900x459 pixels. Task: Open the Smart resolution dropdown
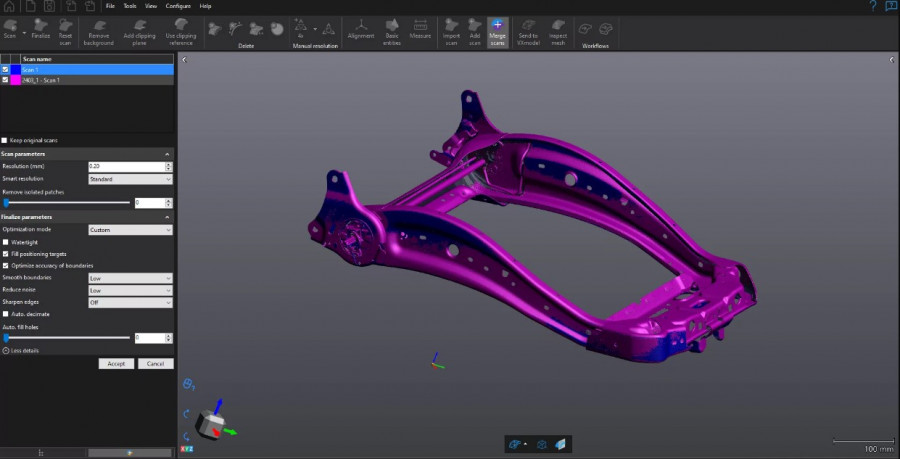[x=130, y=179]
